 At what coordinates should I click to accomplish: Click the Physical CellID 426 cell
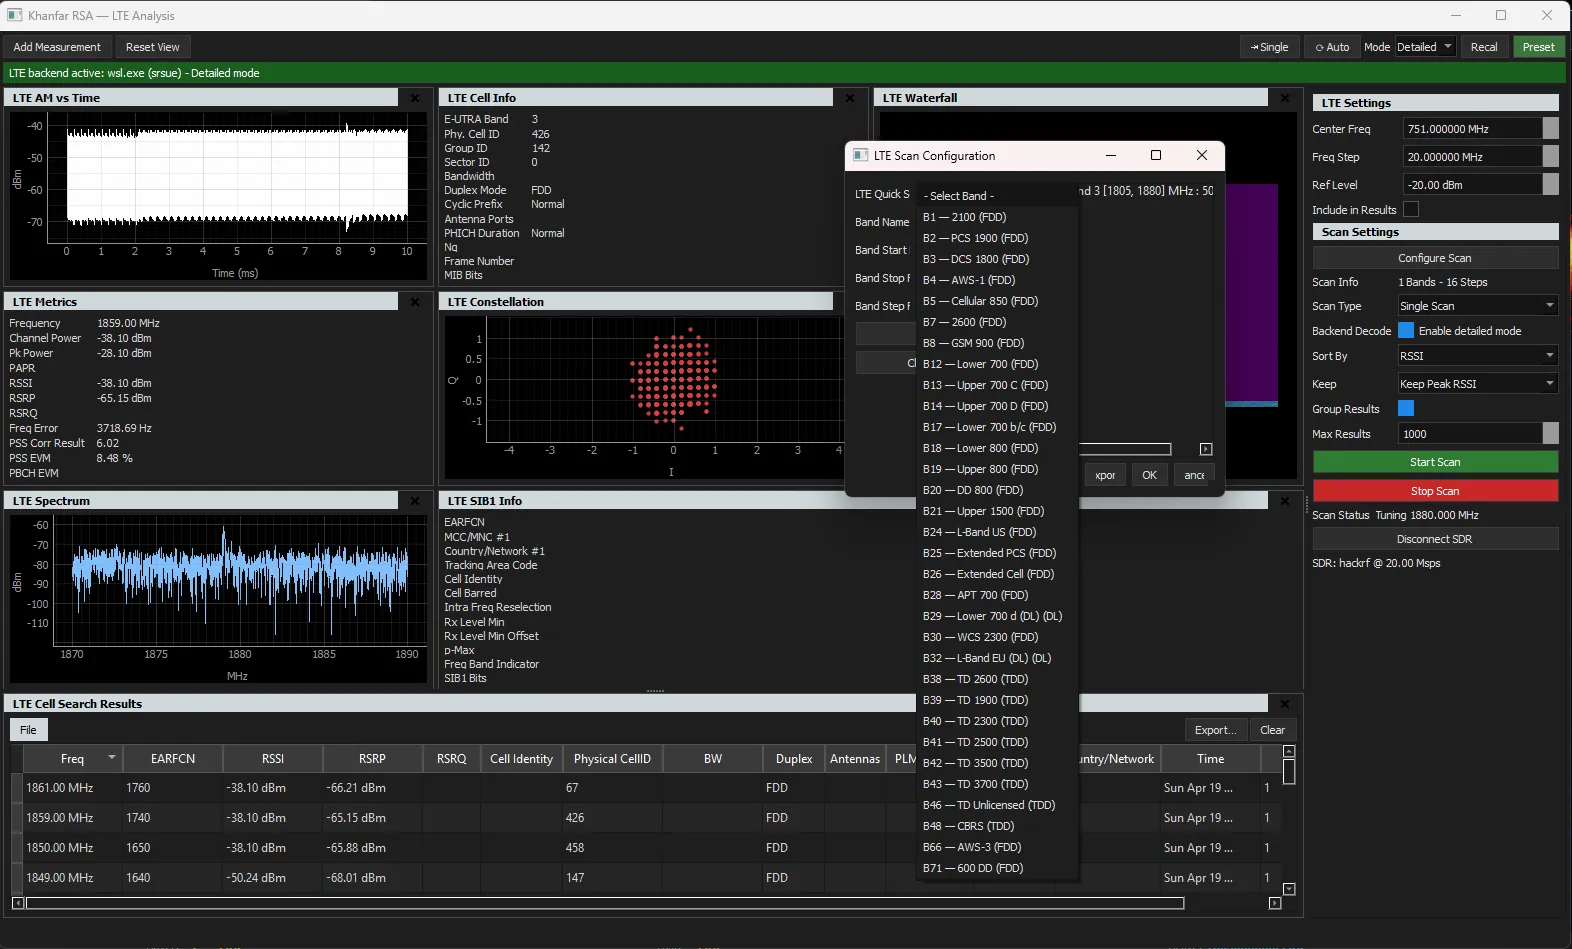point(612,818)
